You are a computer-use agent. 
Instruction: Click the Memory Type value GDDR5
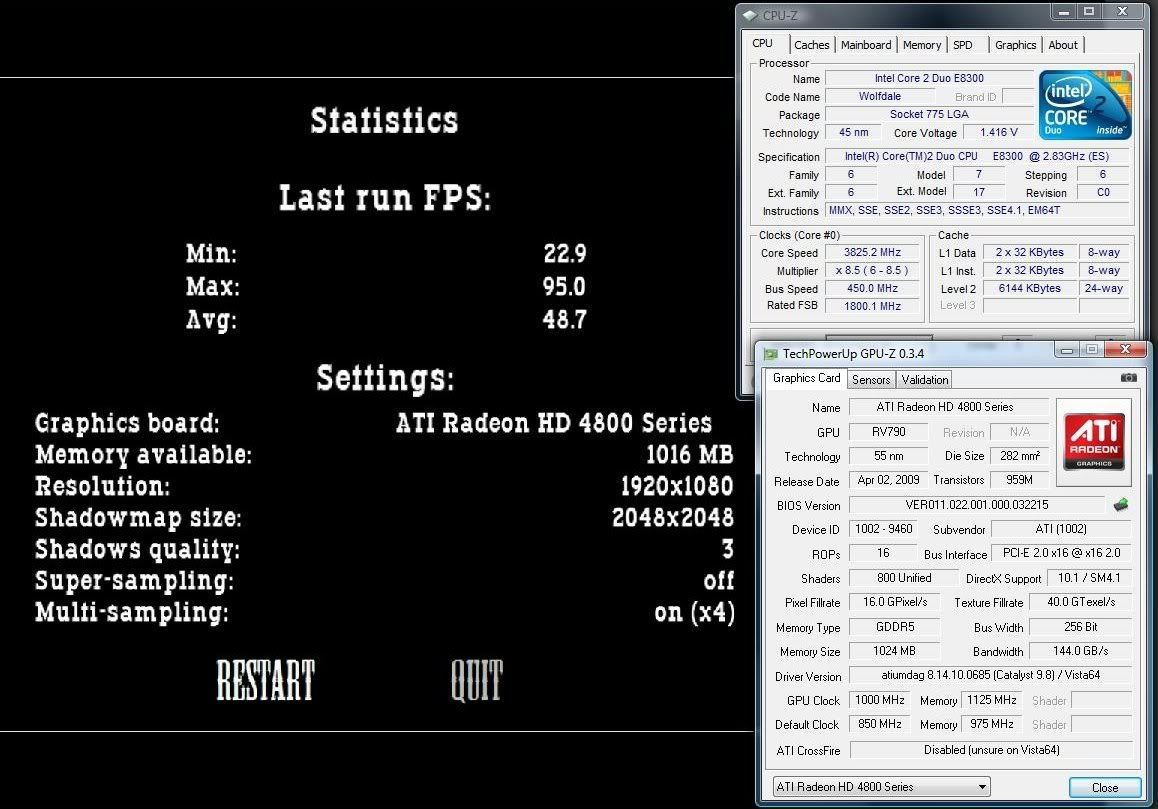(895, 627)
